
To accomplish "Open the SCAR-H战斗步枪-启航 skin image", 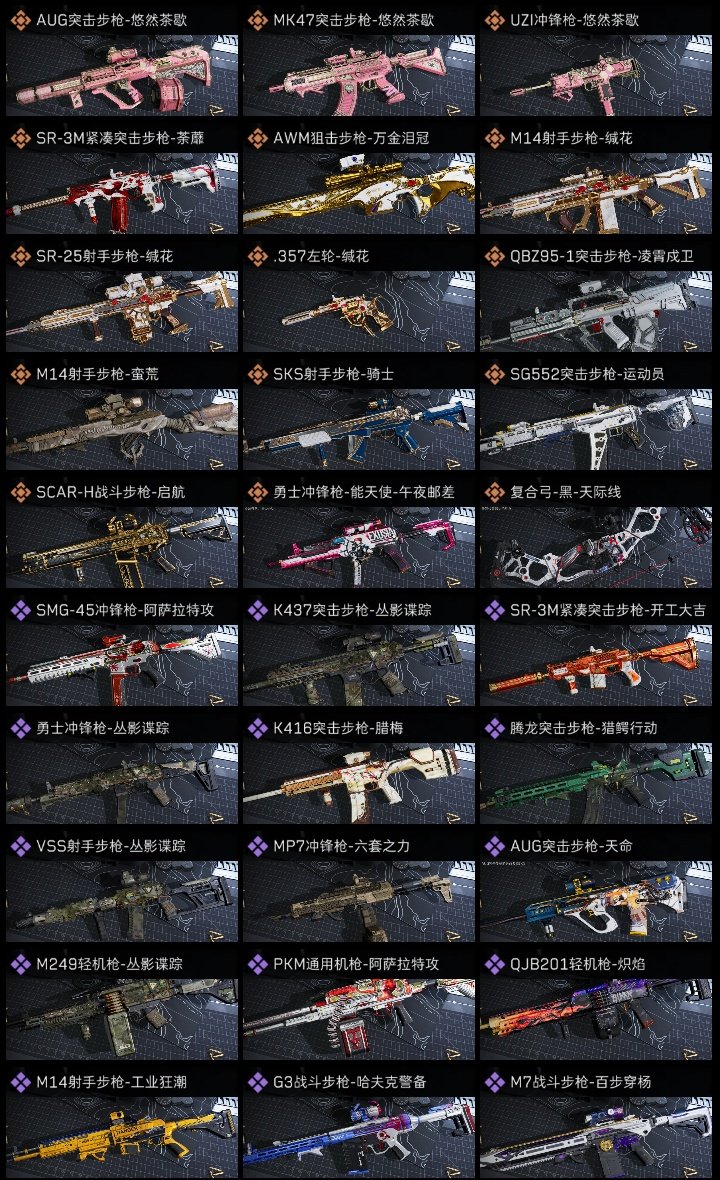I will [x=122, y=547].
